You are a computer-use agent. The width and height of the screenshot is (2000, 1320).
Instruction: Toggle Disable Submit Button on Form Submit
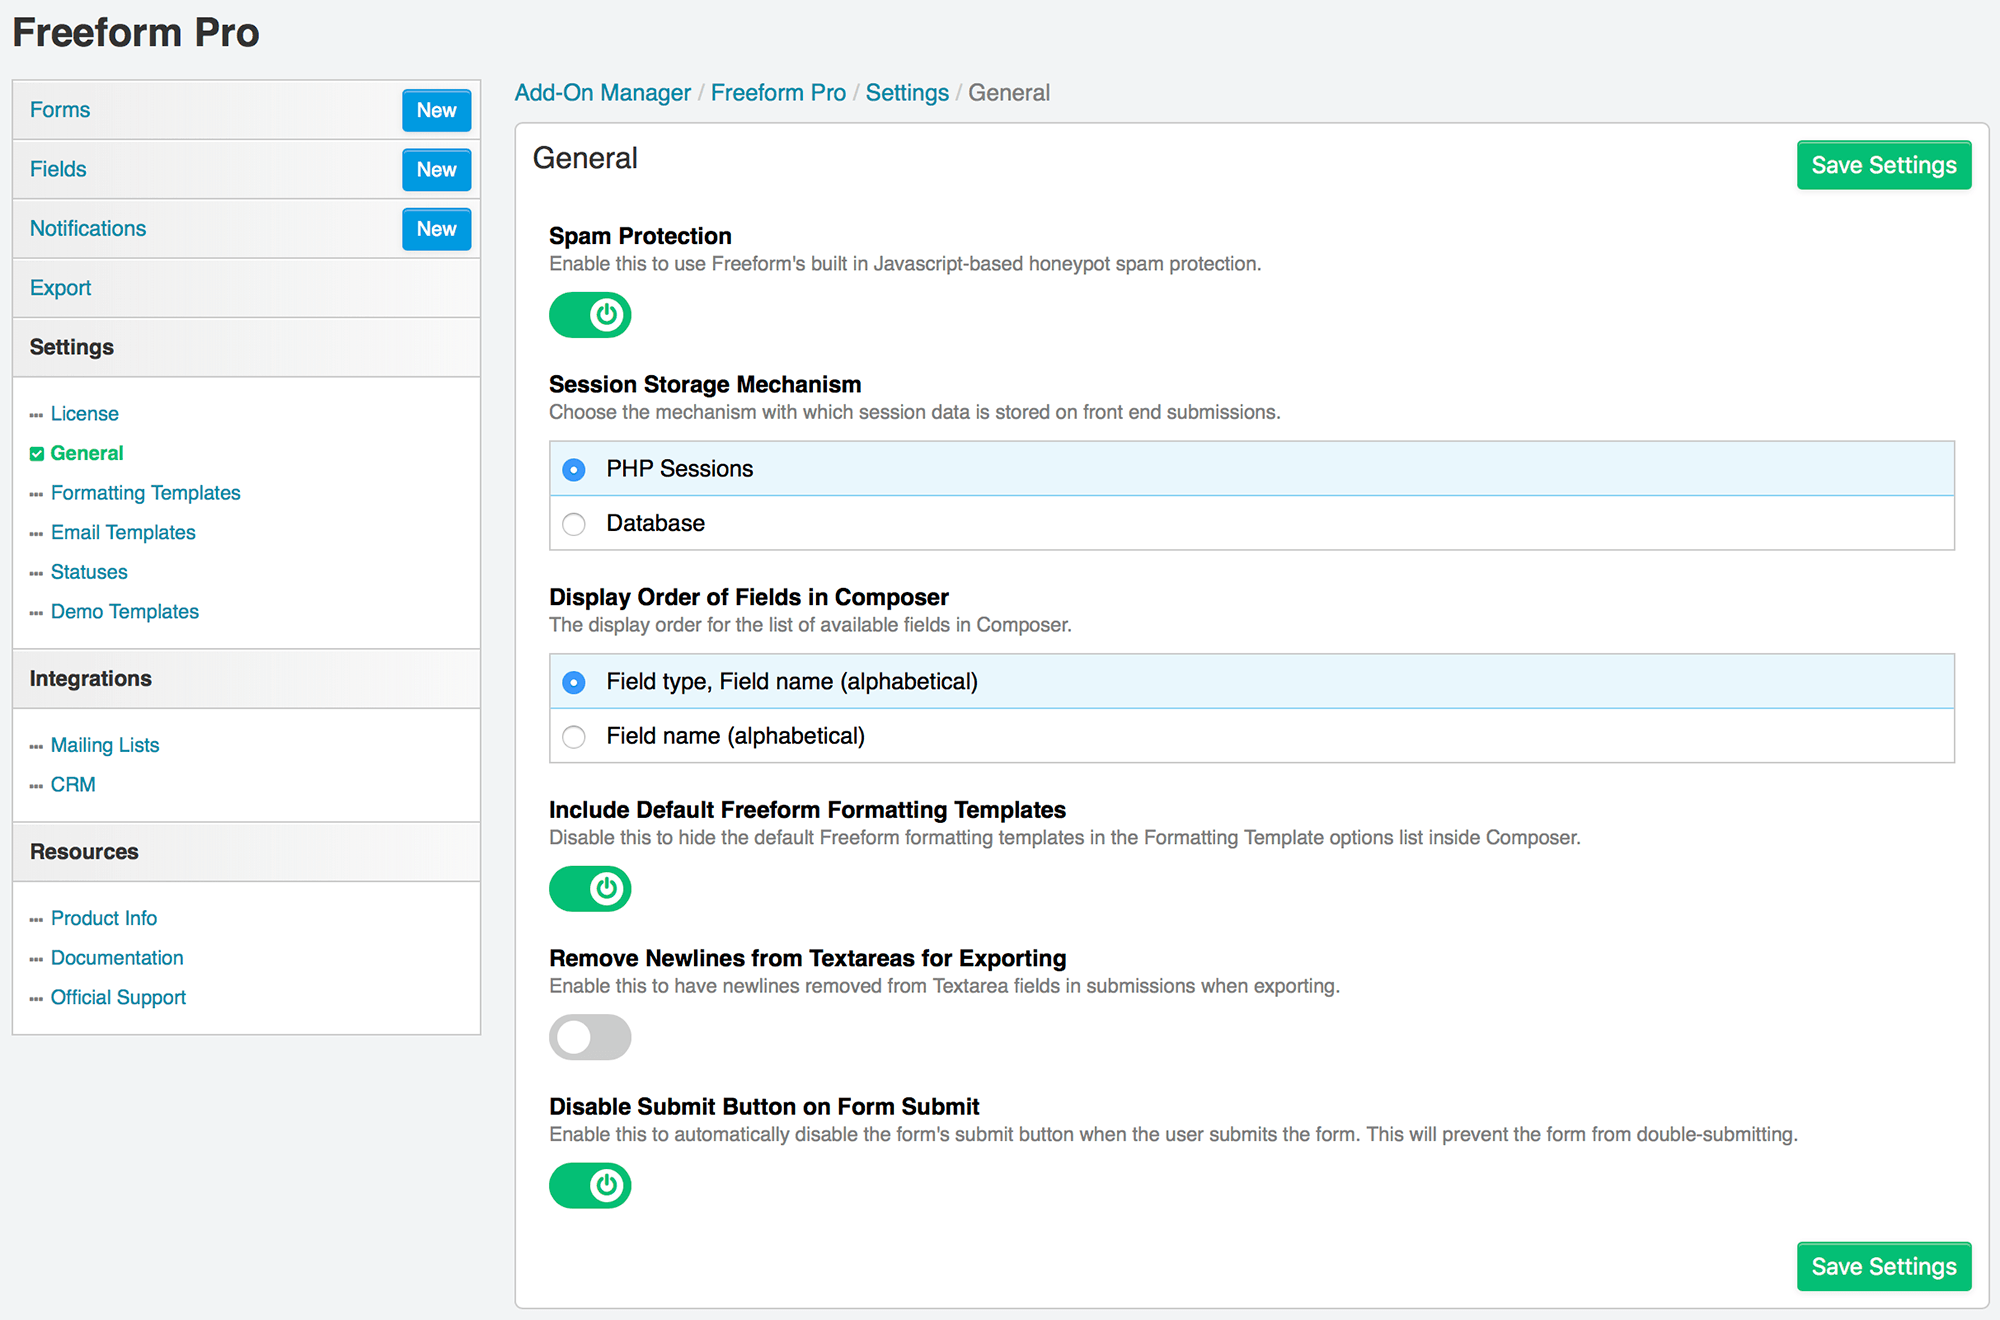(x=589, y=1185)
